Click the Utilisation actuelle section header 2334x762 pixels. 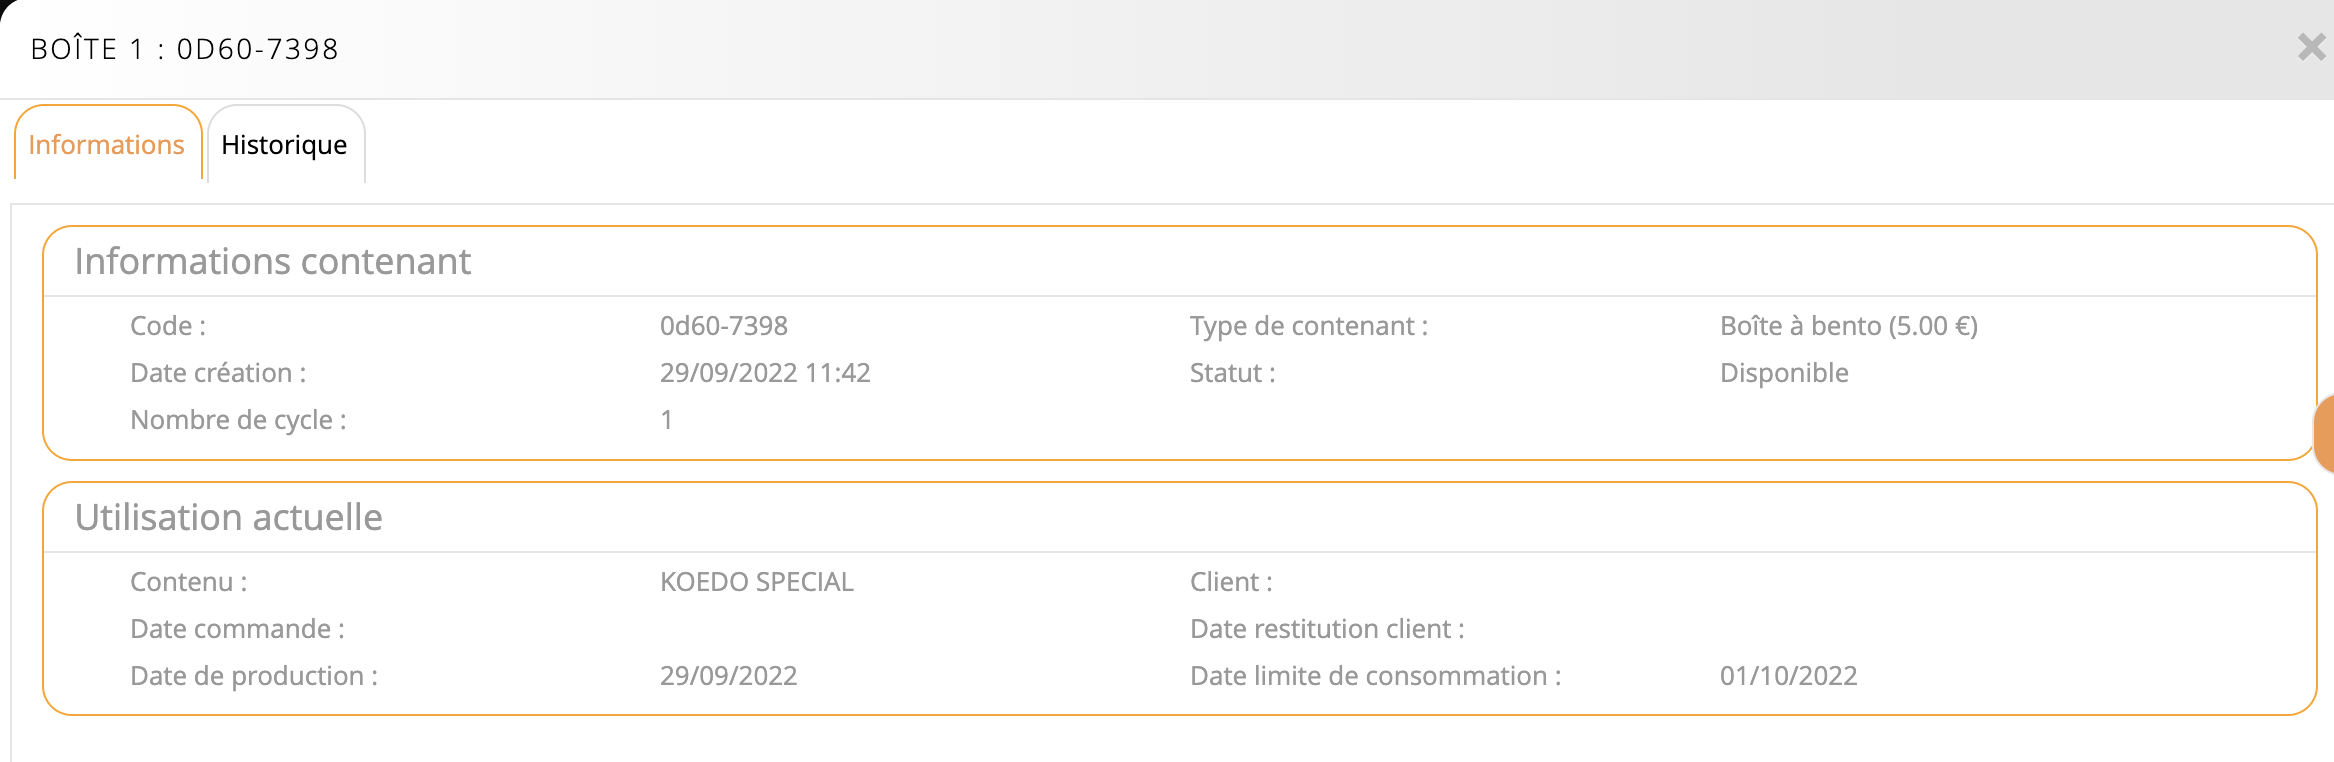[229, 518]
